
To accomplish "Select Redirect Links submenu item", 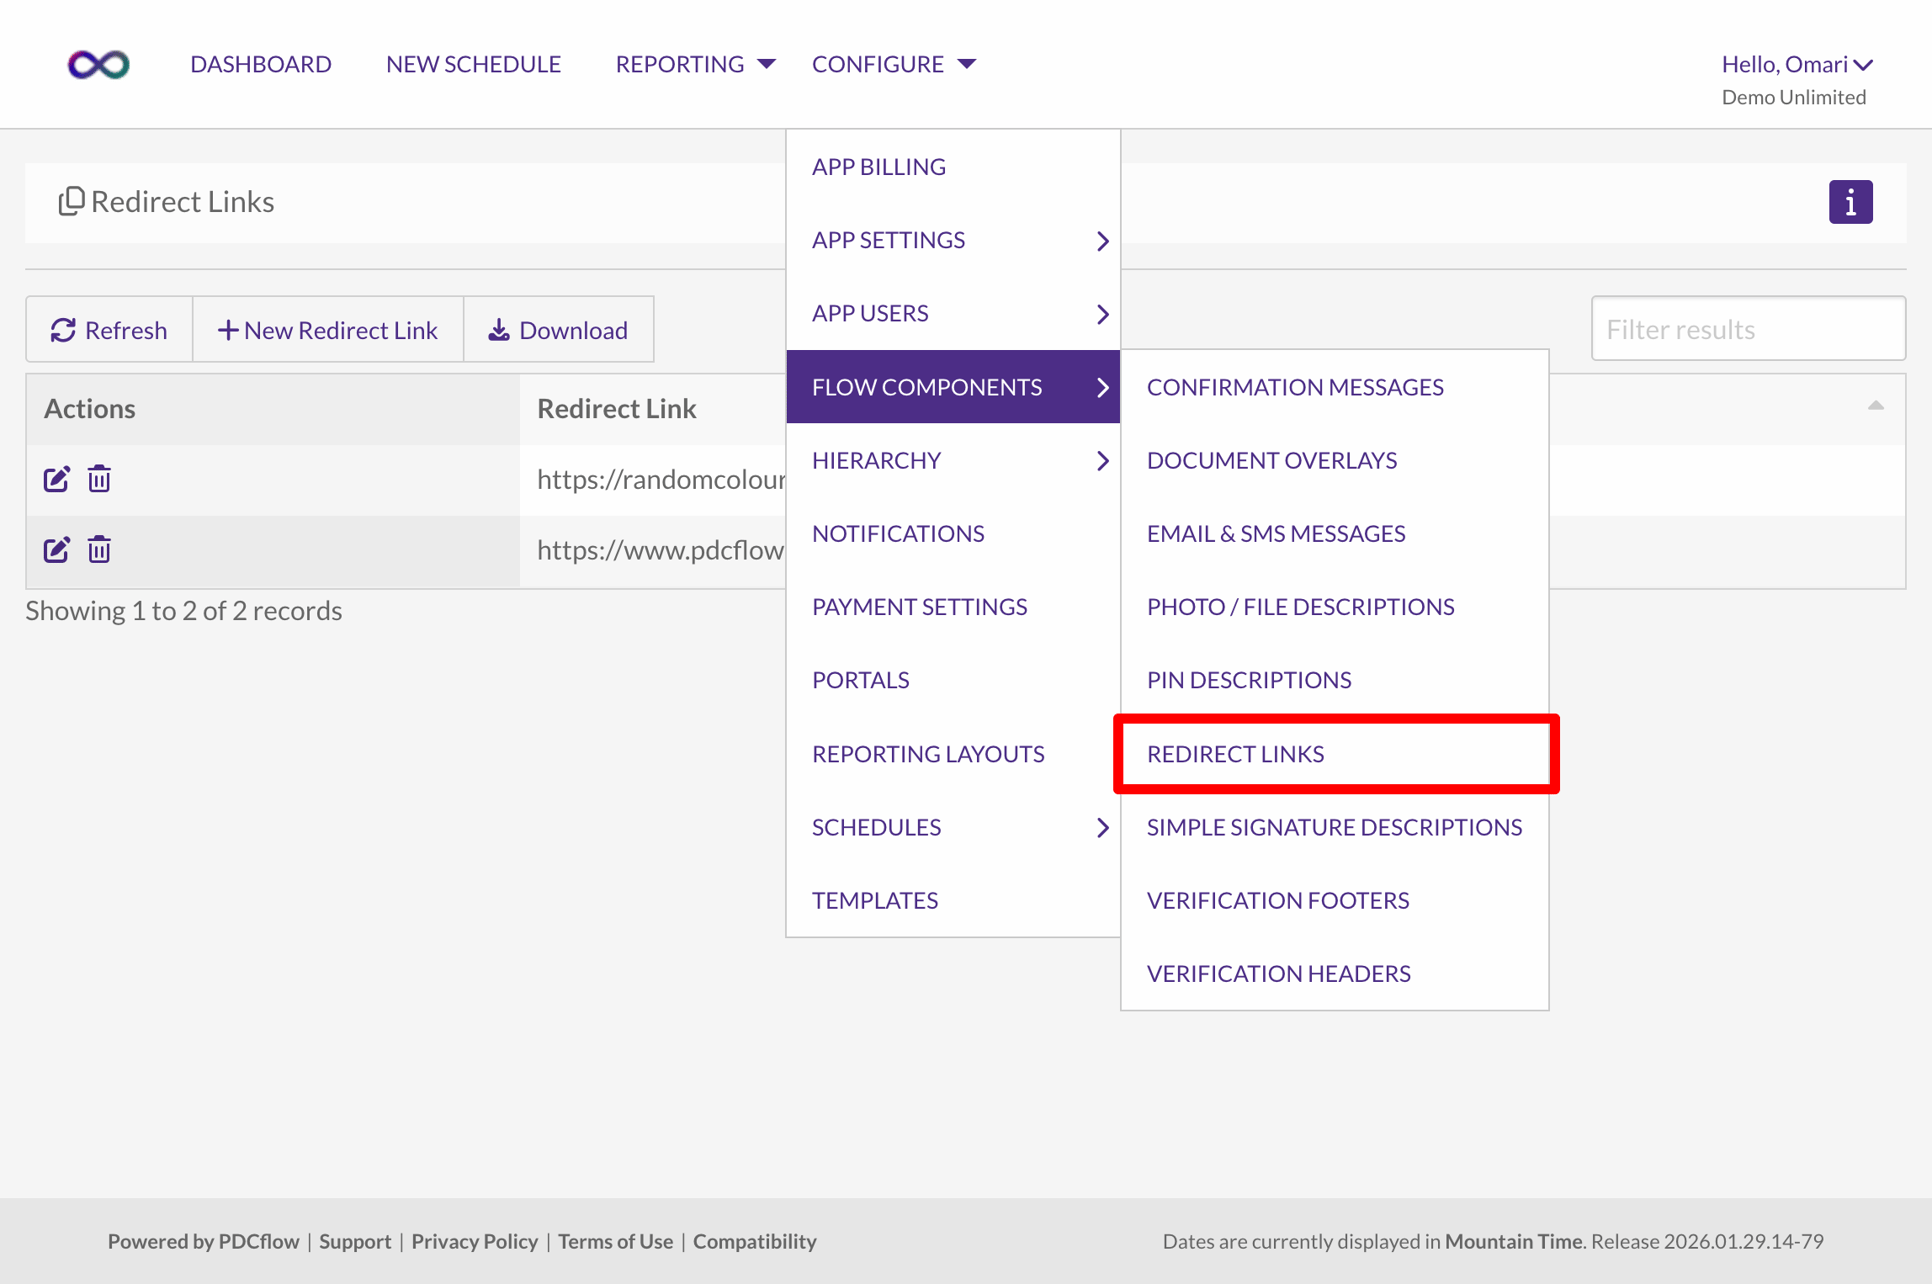I will [1334, 754].
